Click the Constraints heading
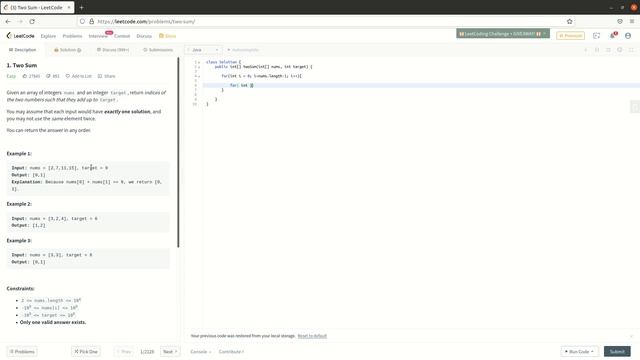Image resolution: width=640 pixels, height=360 pixels. click(20, 289)
